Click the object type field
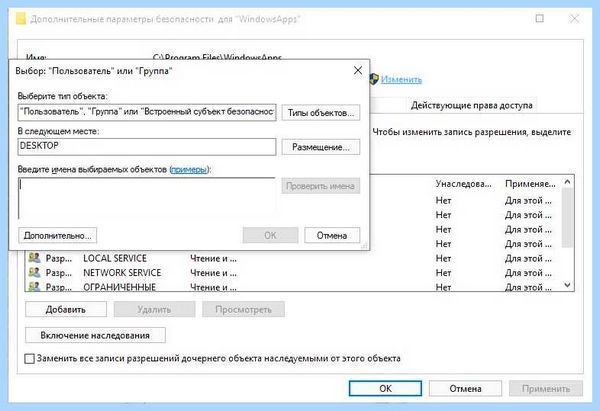600x411 pixels. [x=147, y=112]
